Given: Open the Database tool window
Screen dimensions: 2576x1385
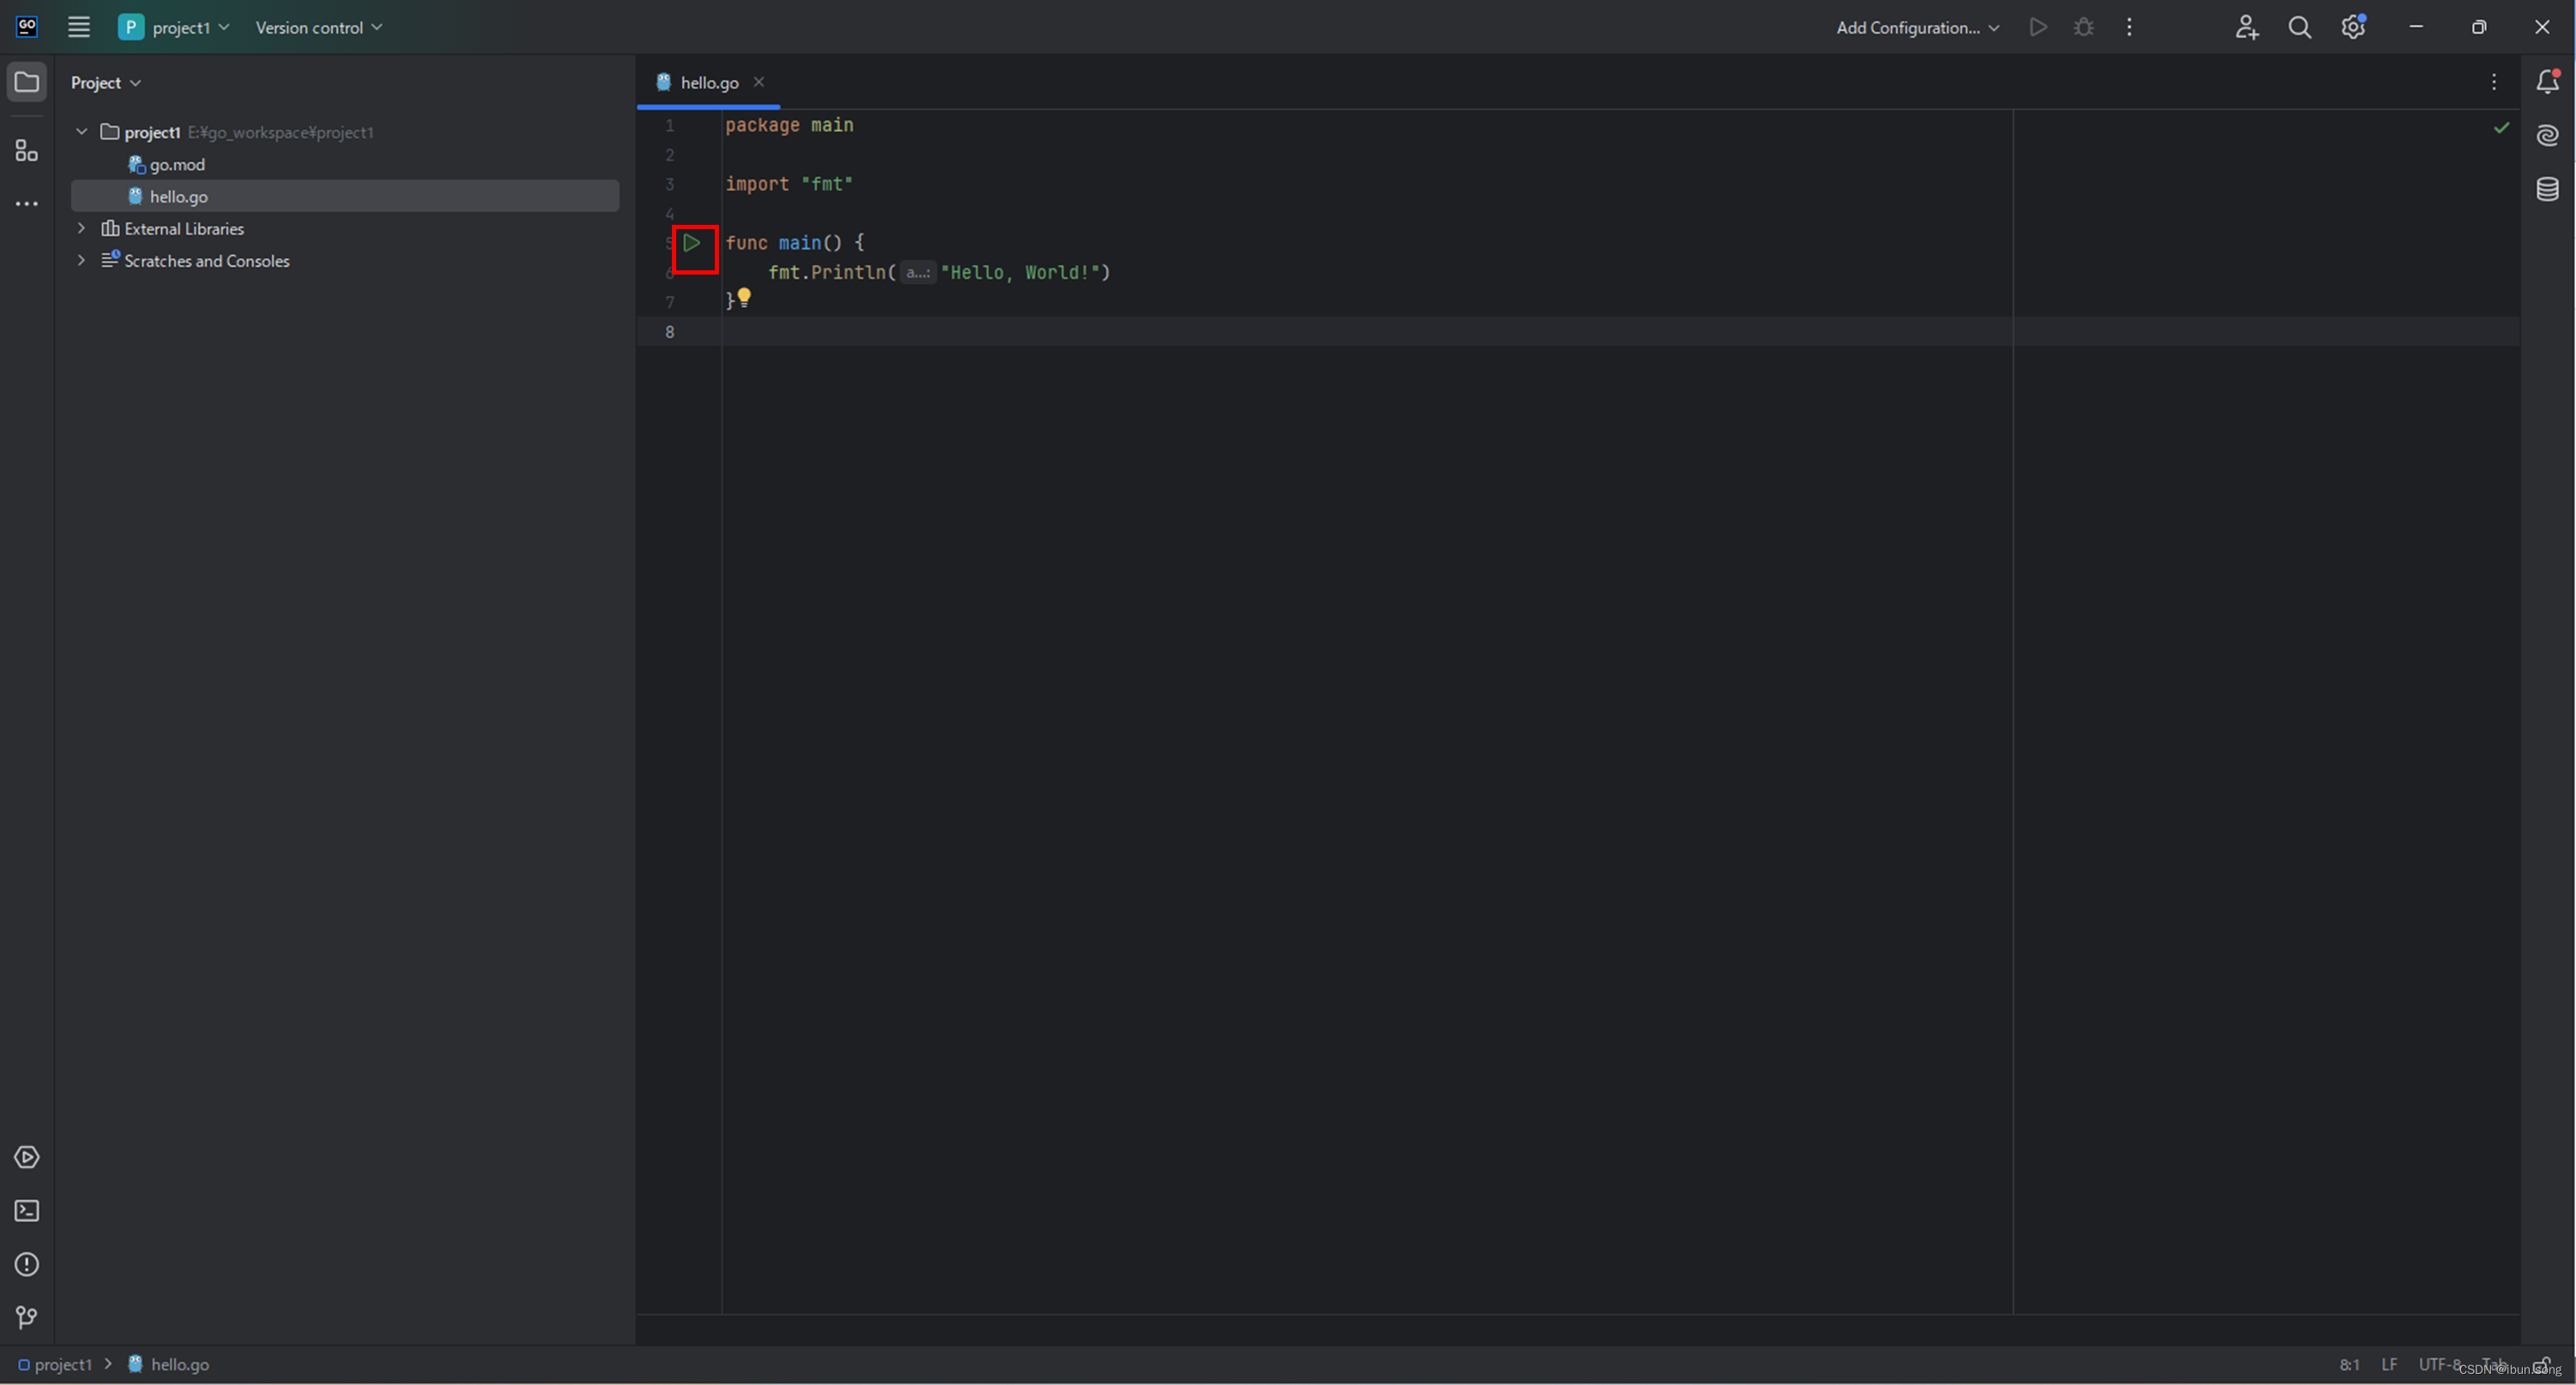Looking at the screenshot, I should pos(2547,189).
